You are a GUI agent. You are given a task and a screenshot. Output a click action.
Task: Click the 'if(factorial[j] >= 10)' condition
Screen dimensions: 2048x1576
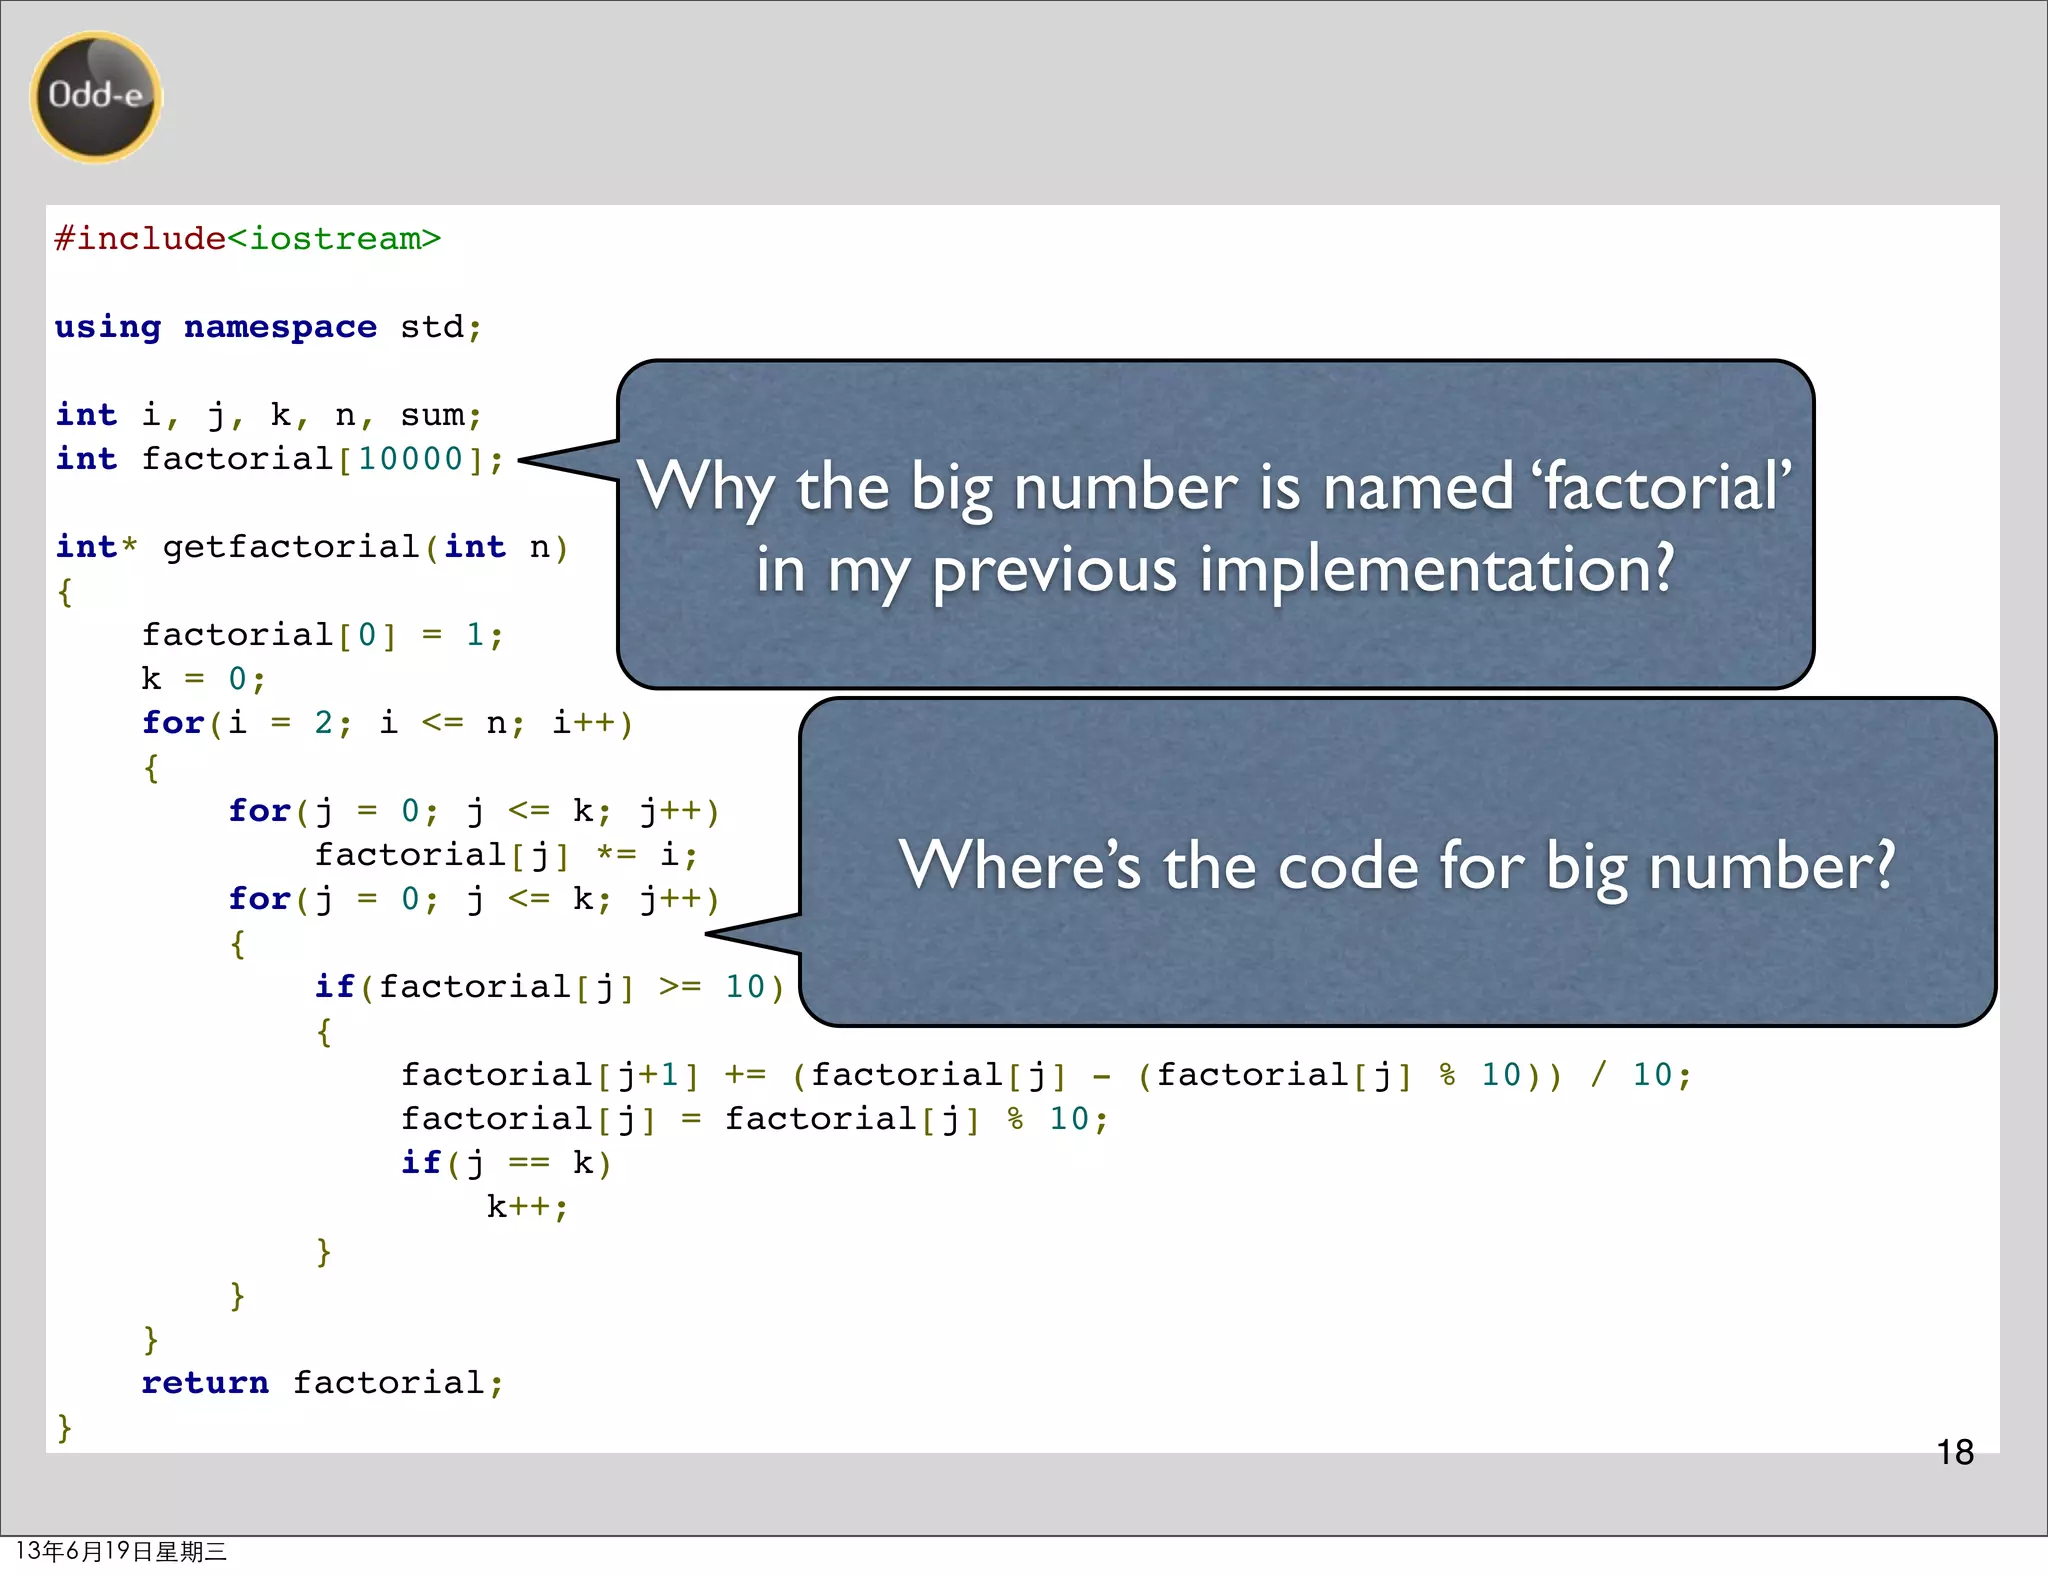(549, 987)
